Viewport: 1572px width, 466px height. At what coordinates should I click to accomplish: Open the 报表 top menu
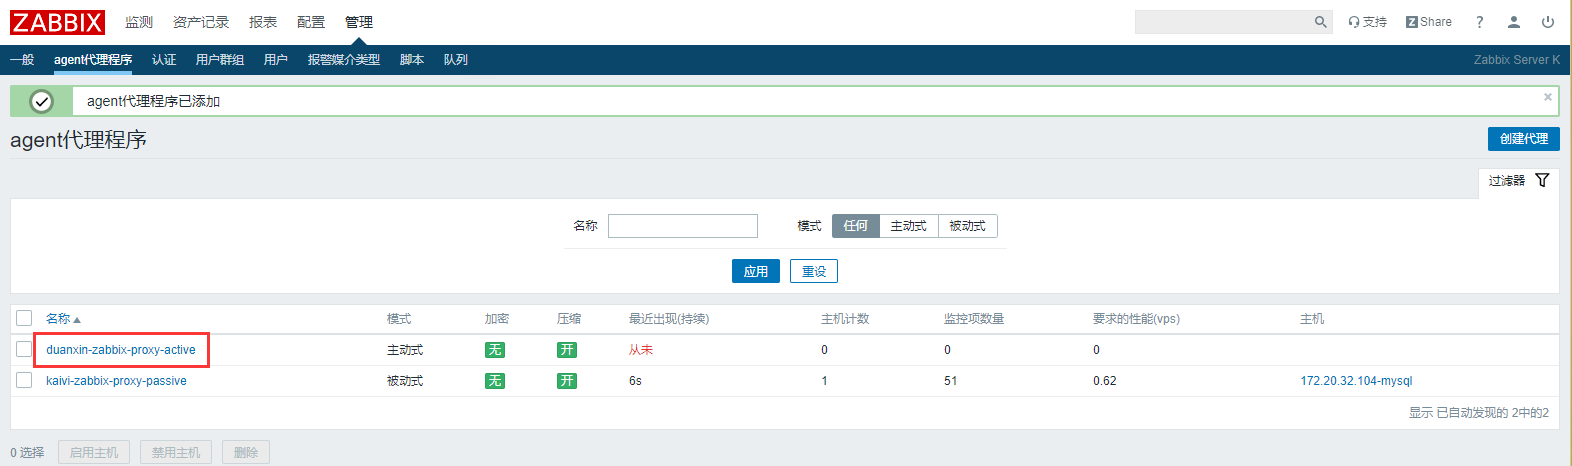click(263, 22)
